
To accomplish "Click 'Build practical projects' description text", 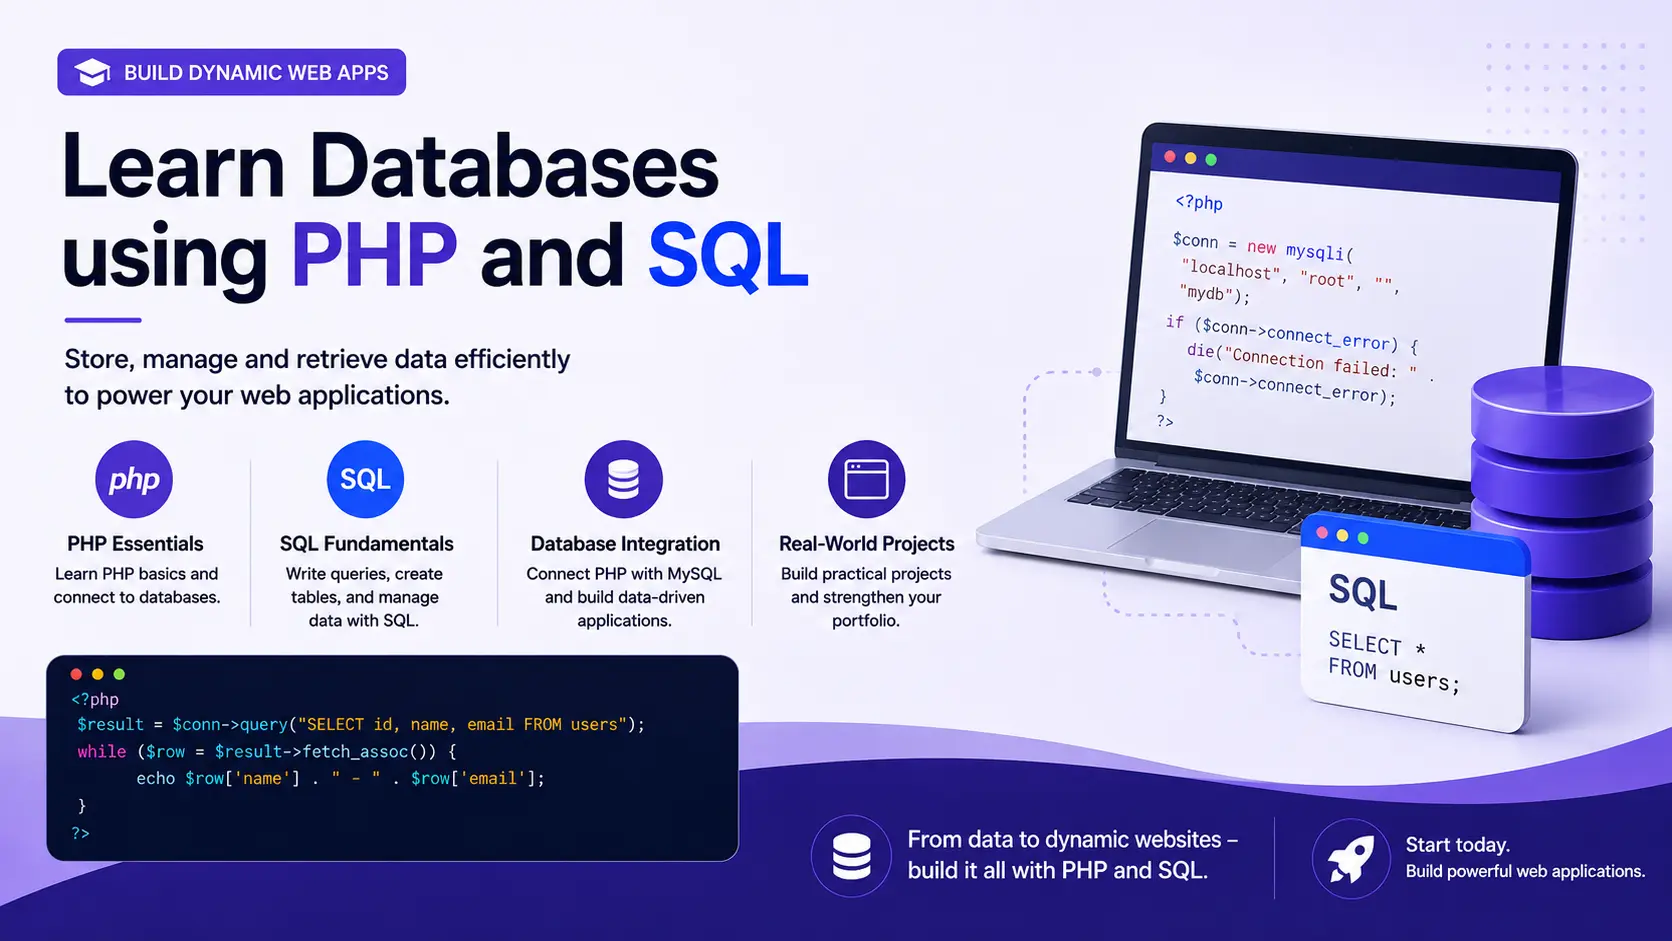I will [x=866, y=597].
